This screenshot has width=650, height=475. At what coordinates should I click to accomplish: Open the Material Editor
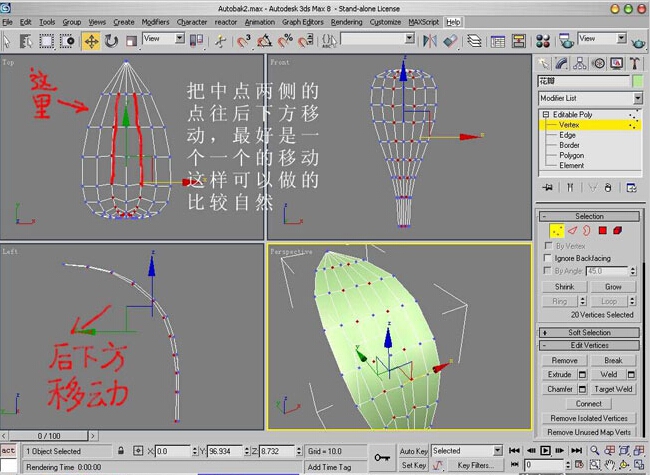pos(543,41)
